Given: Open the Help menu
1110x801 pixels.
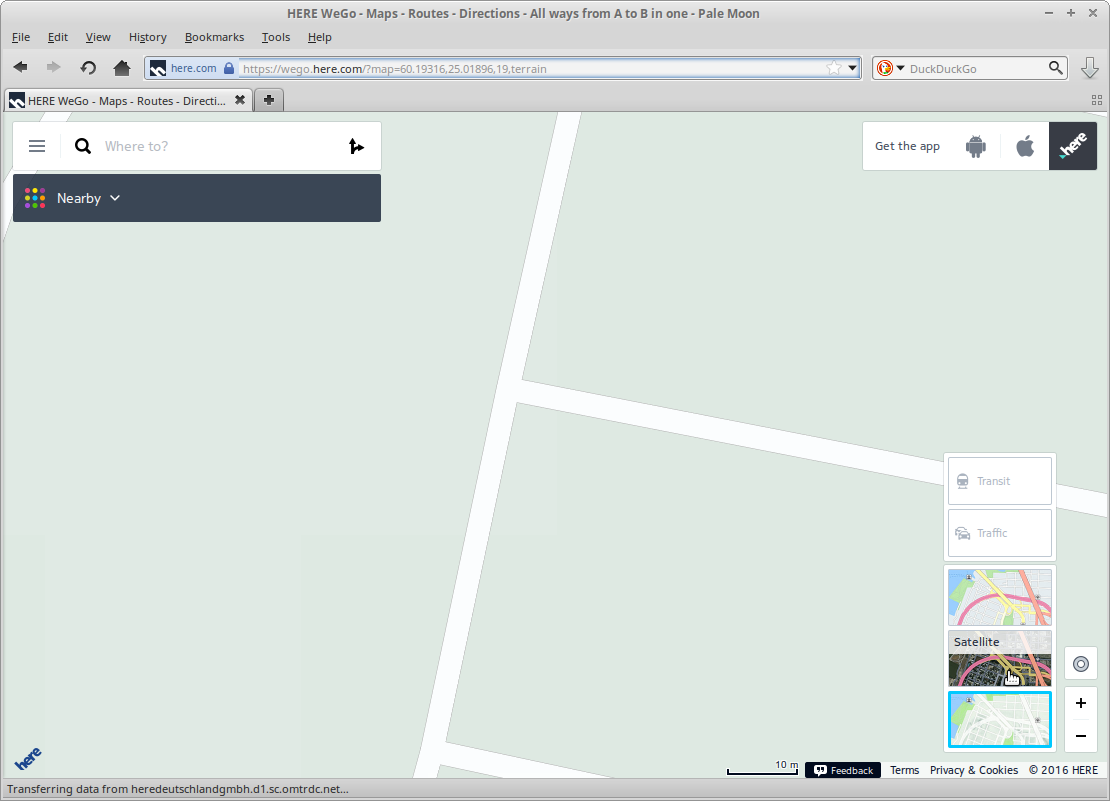Looking at the screenshot, I should [319, 37].
